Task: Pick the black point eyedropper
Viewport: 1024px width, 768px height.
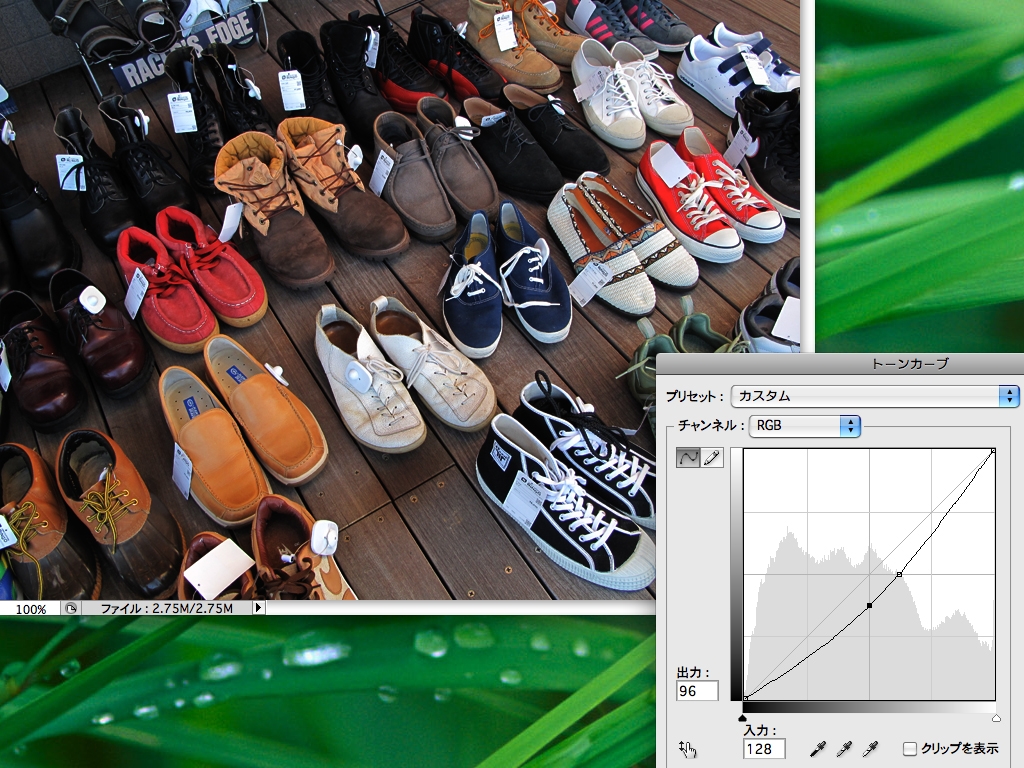Action: tap(818, 749)
